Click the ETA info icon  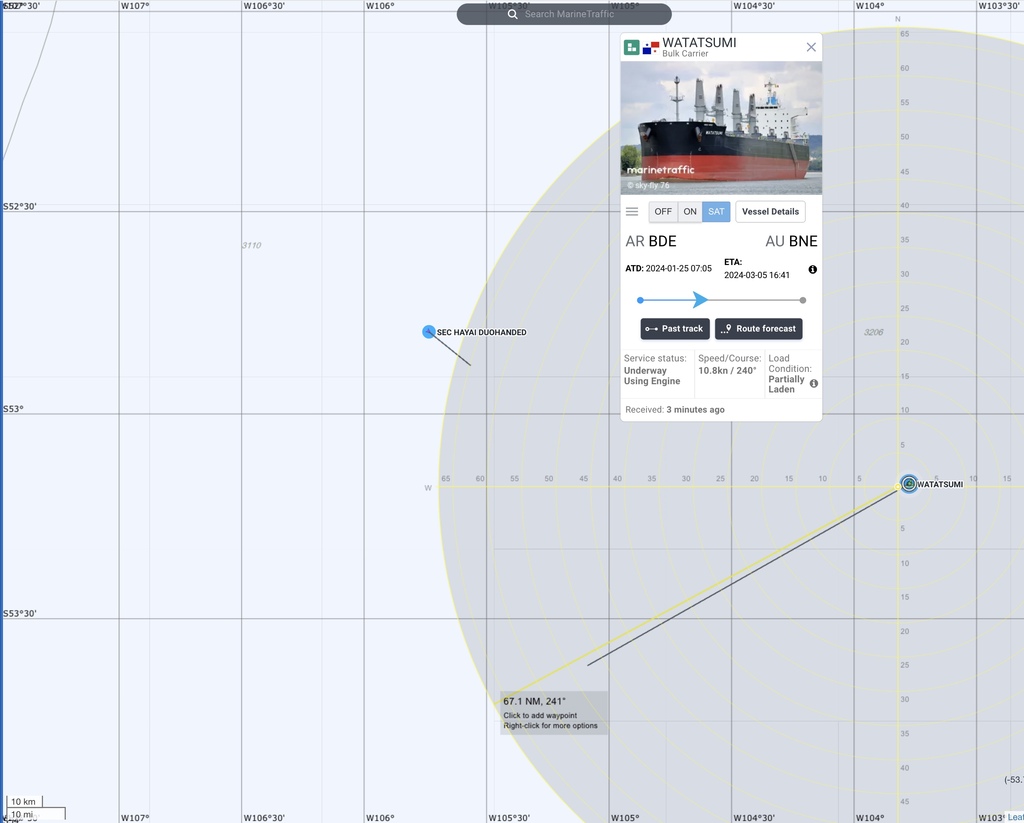(x=812, y=269)
